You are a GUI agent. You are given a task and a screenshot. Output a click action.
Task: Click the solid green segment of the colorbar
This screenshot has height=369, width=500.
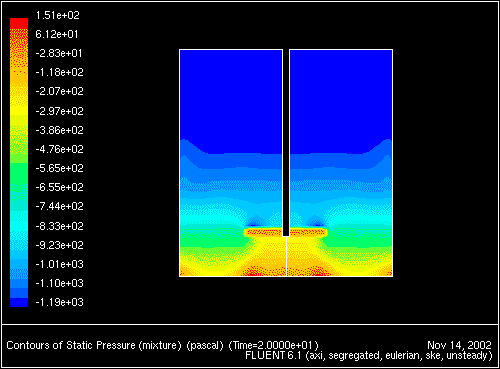point(19,172)
